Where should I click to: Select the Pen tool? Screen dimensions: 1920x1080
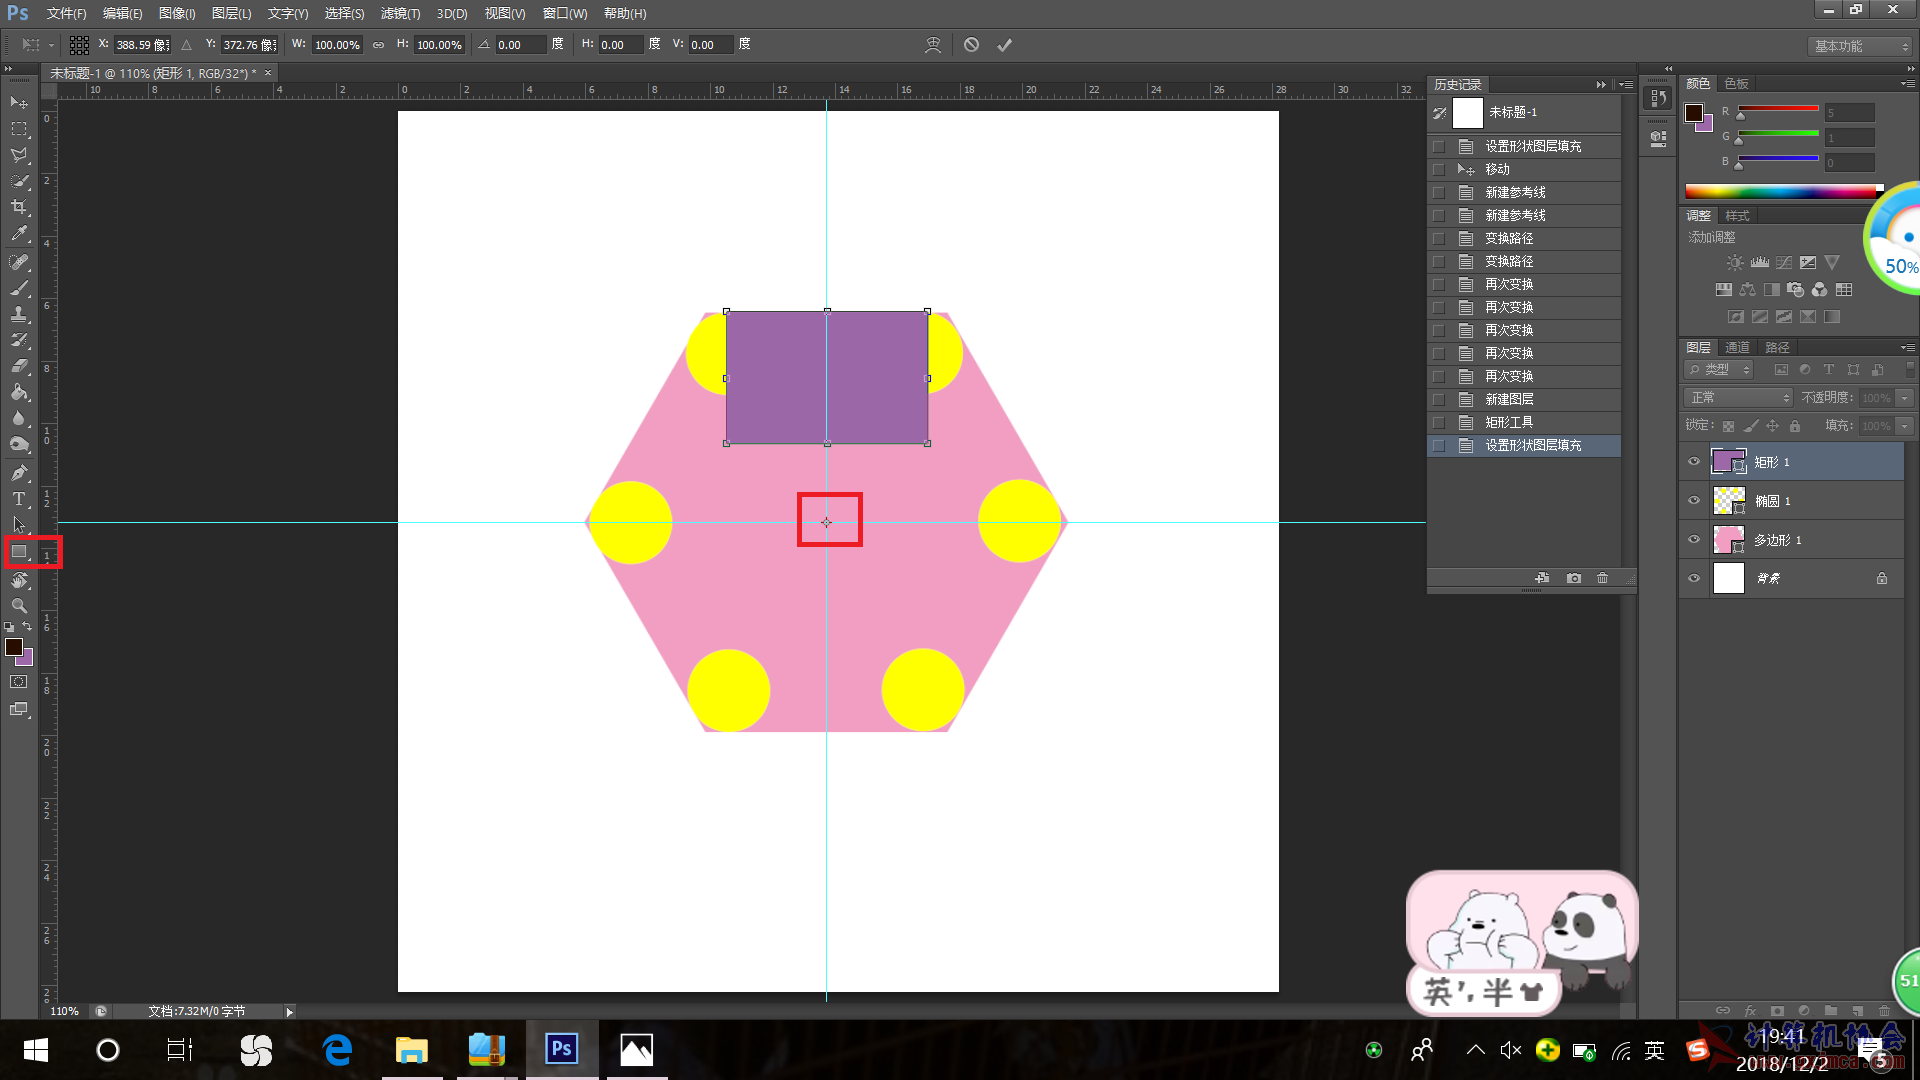click(19, 473)
